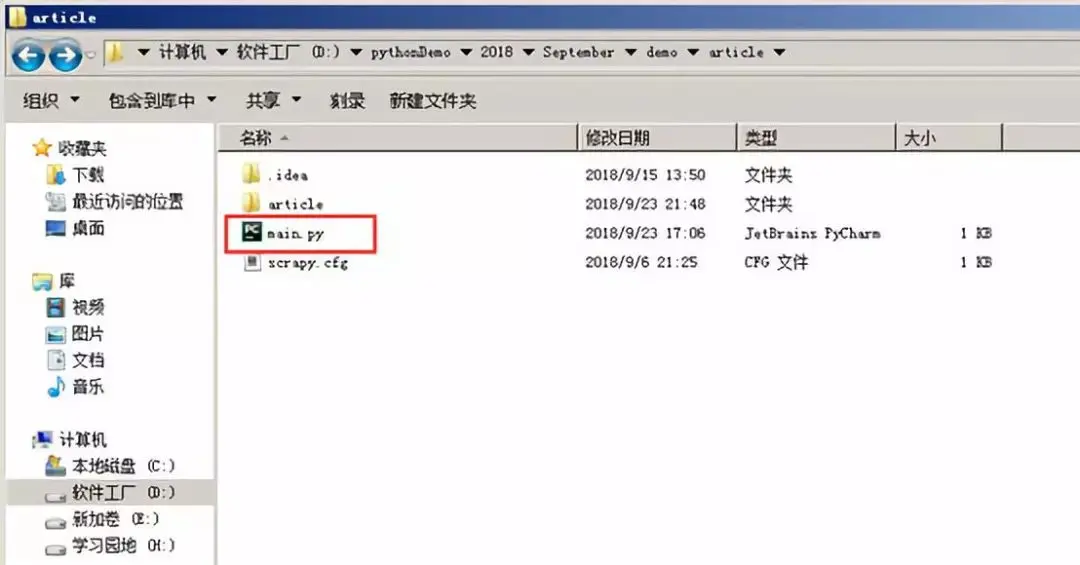Expand dropdown arrow after pythonDemo breadcrumb

click(x=466, y=52)
